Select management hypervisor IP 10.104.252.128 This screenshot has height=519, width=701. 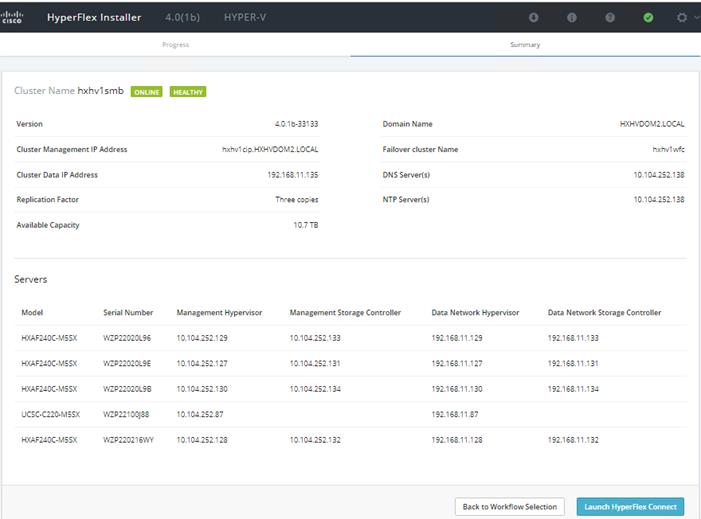coord(202,440)
